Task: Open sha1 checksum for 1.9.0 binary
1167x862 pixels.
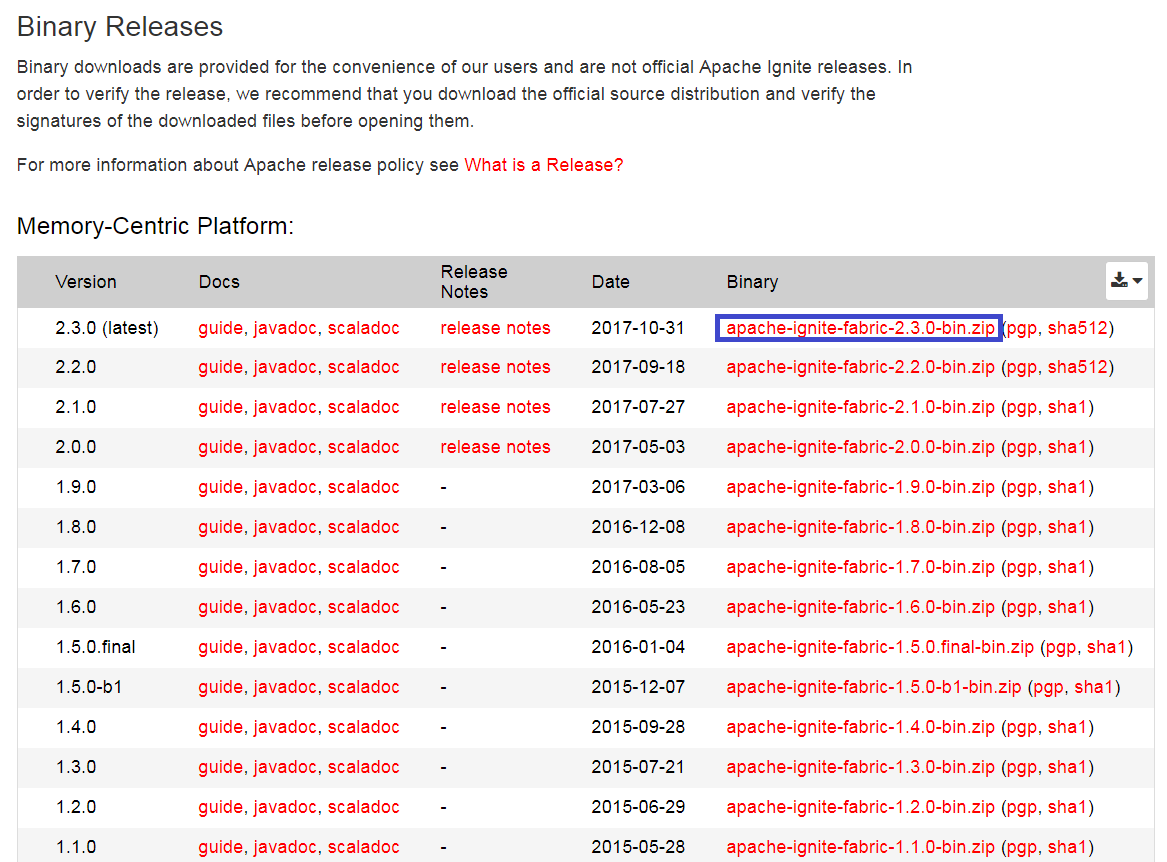Action: tap(1068, 487)
